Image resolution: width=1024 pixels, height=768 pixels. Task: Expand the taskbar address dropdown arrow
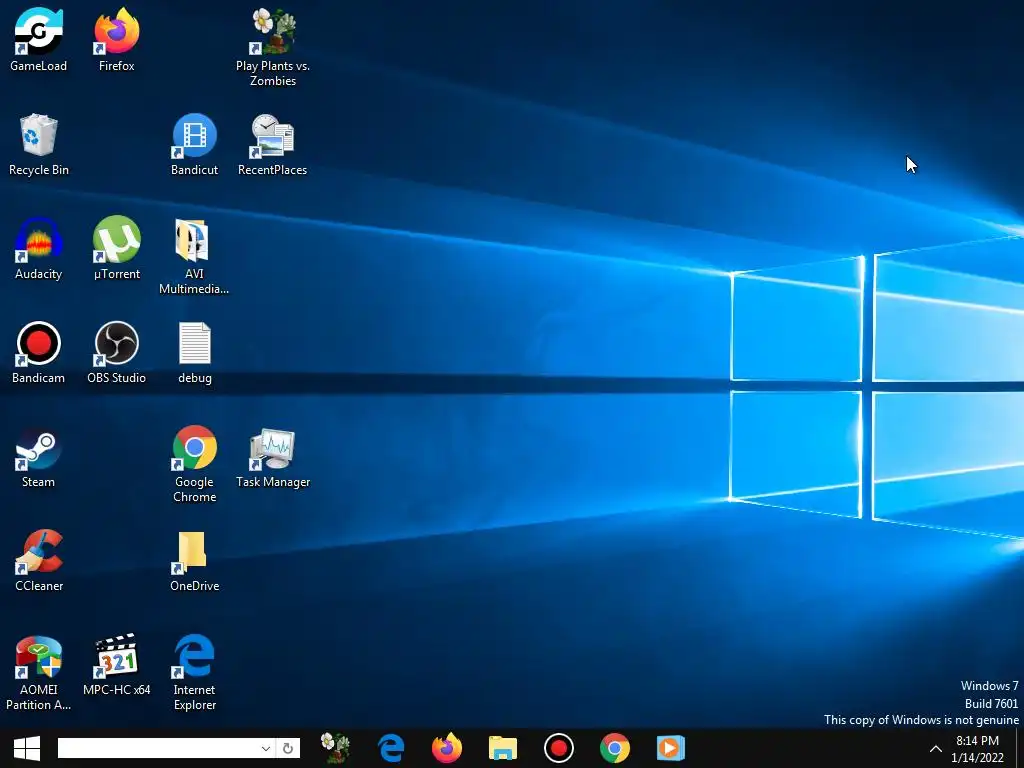coord(266,748)
